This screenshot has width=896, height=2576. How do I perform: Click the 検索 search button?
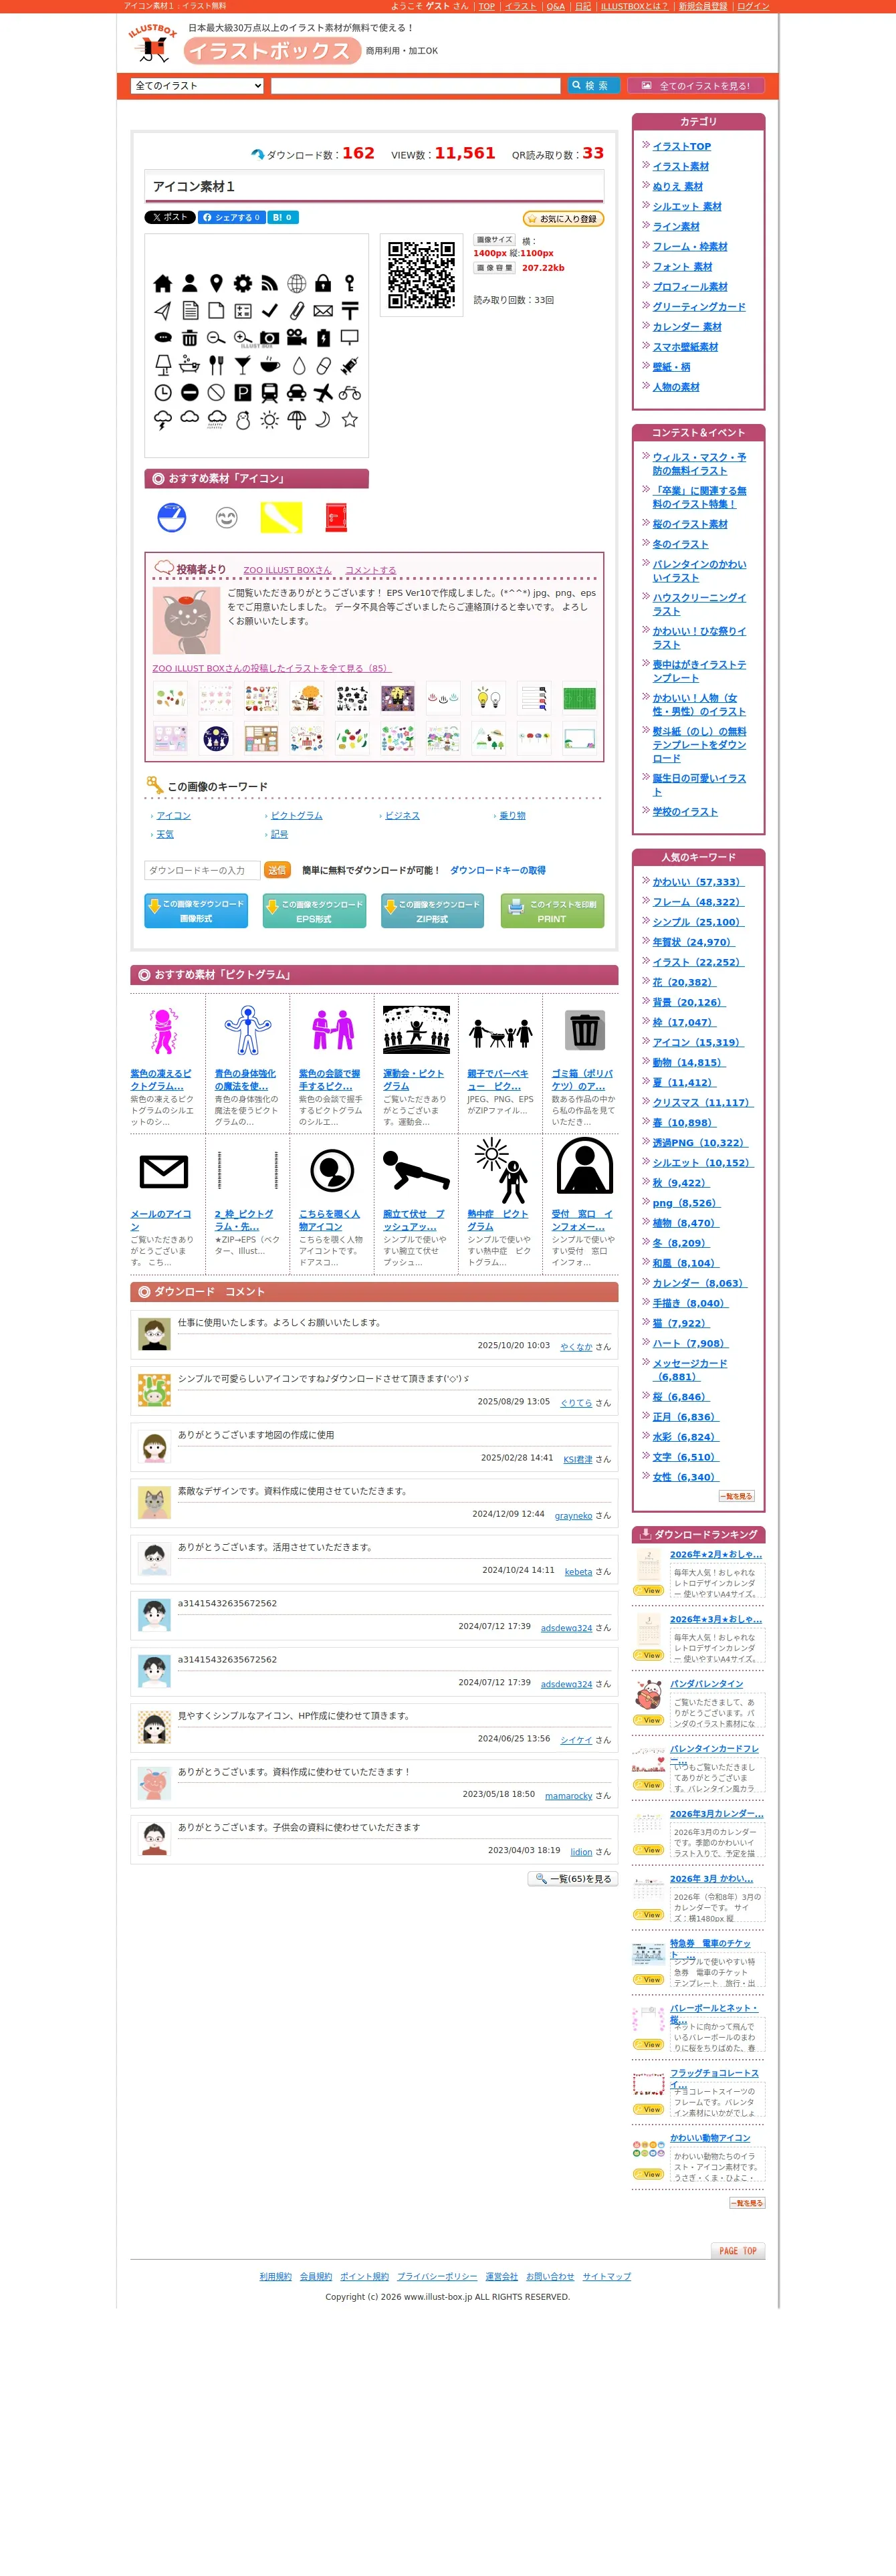[x=593, y=86]
